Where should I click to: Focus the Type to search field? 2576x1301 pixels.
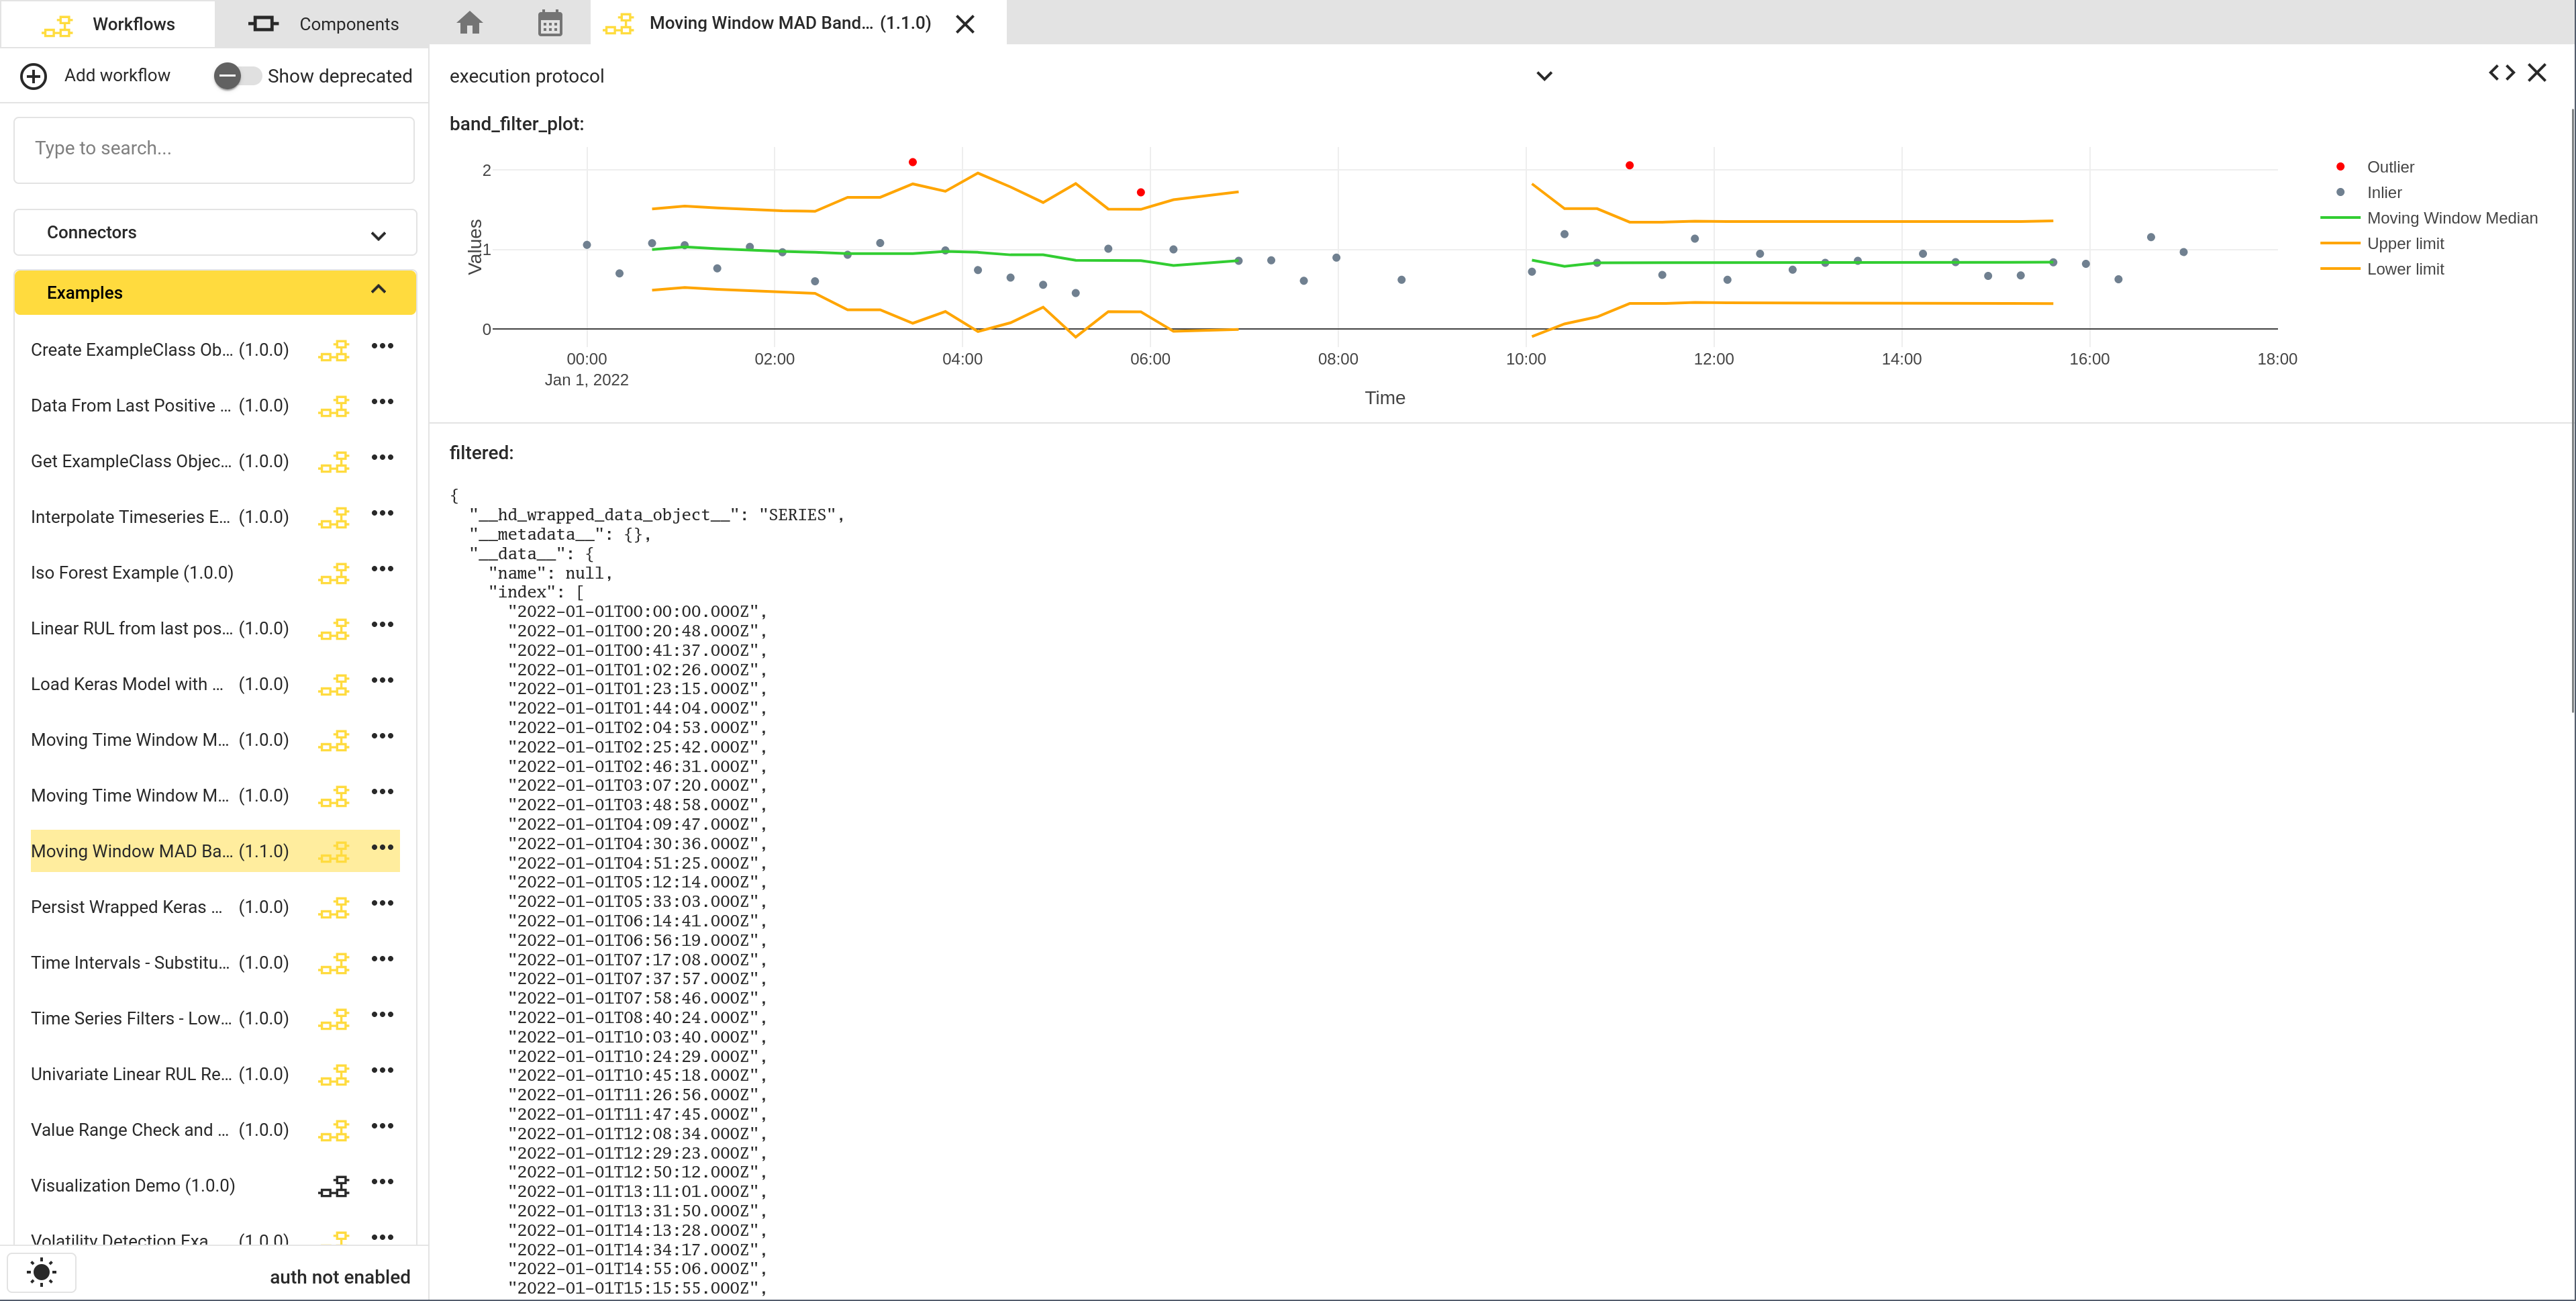tap(214, 149)
